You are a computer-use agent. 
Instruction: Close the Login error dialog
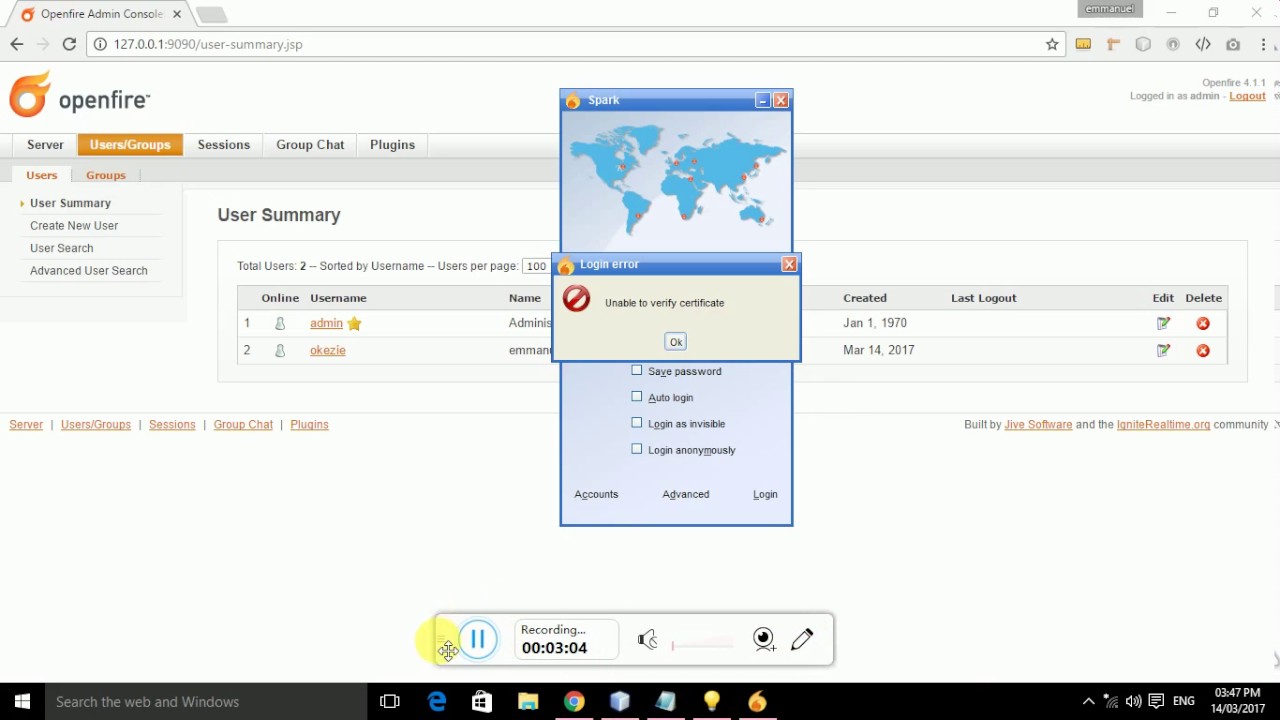click(789, 264)
